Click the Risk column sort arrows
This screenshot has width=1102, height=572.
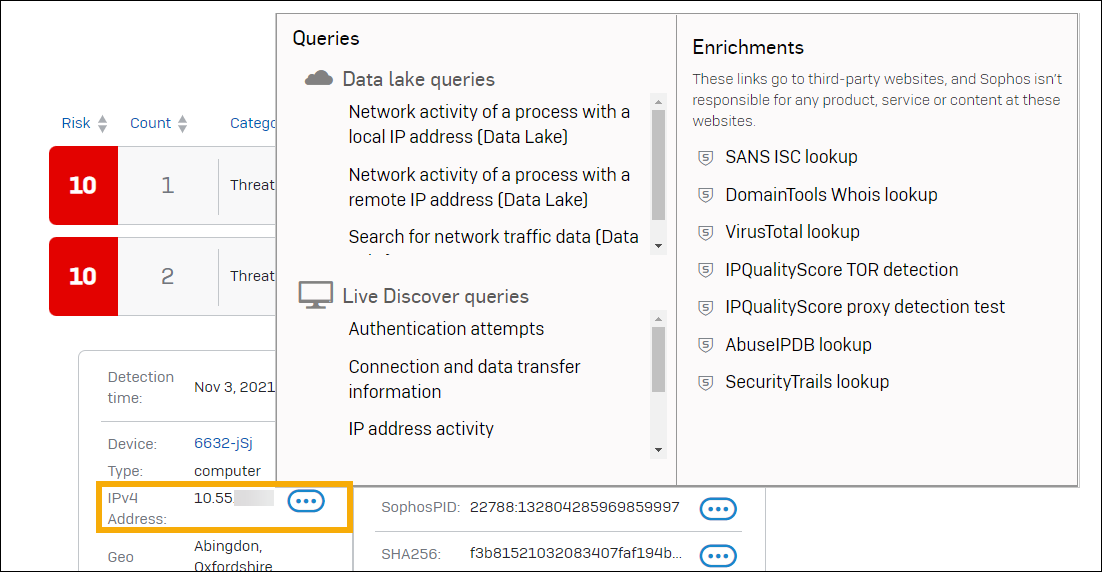pos(102,124)
